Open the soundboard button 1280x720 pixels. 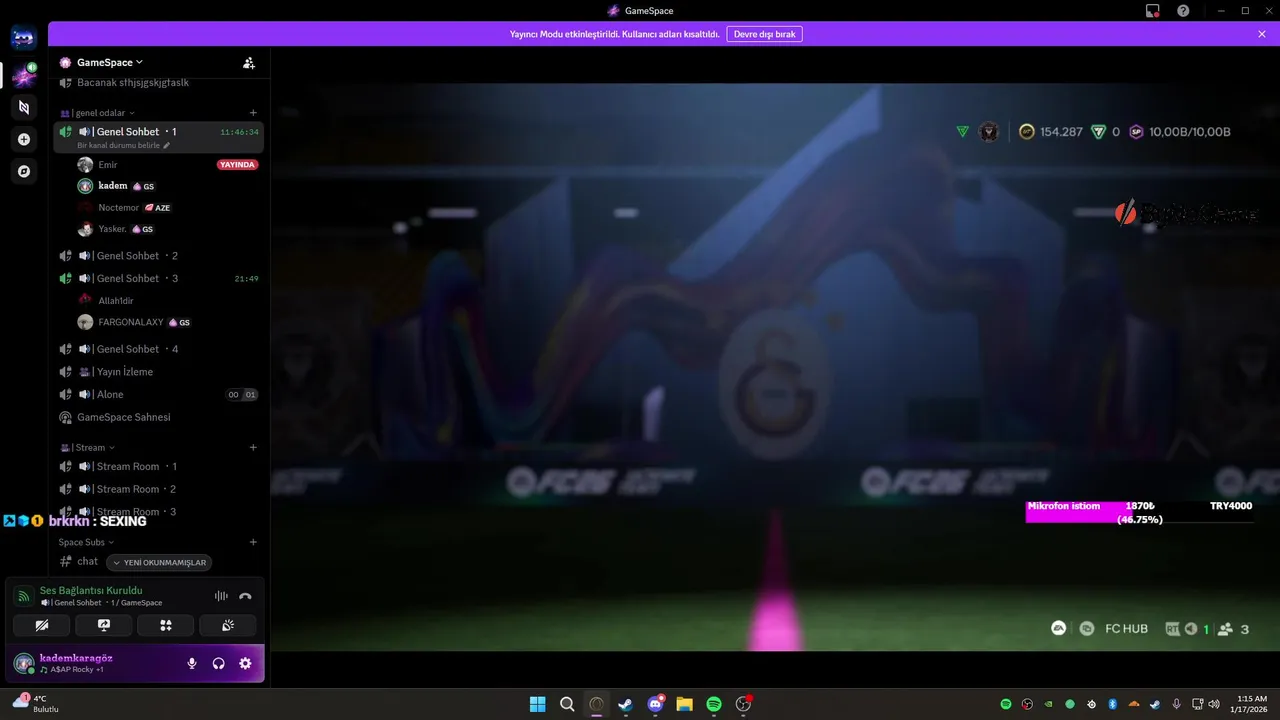tap(228, 625)
